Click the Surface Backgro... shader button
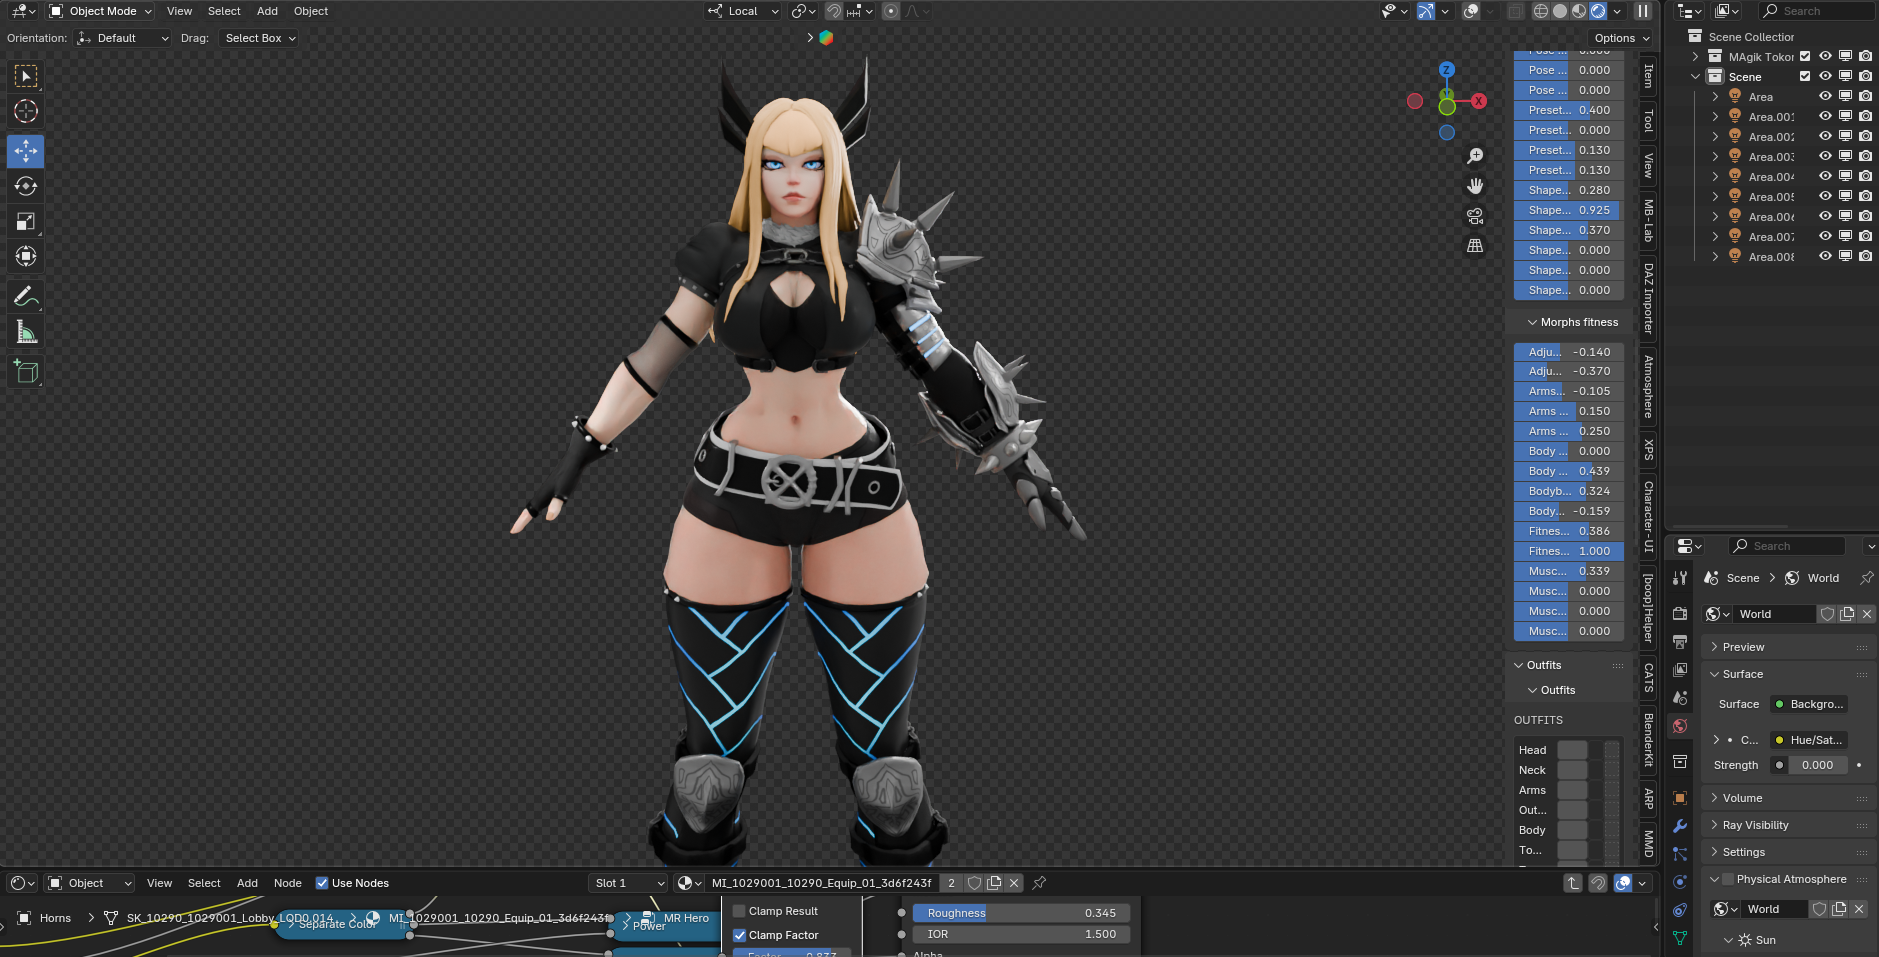This screenshot has width=1879, height=957. (x=1809, y=704)
